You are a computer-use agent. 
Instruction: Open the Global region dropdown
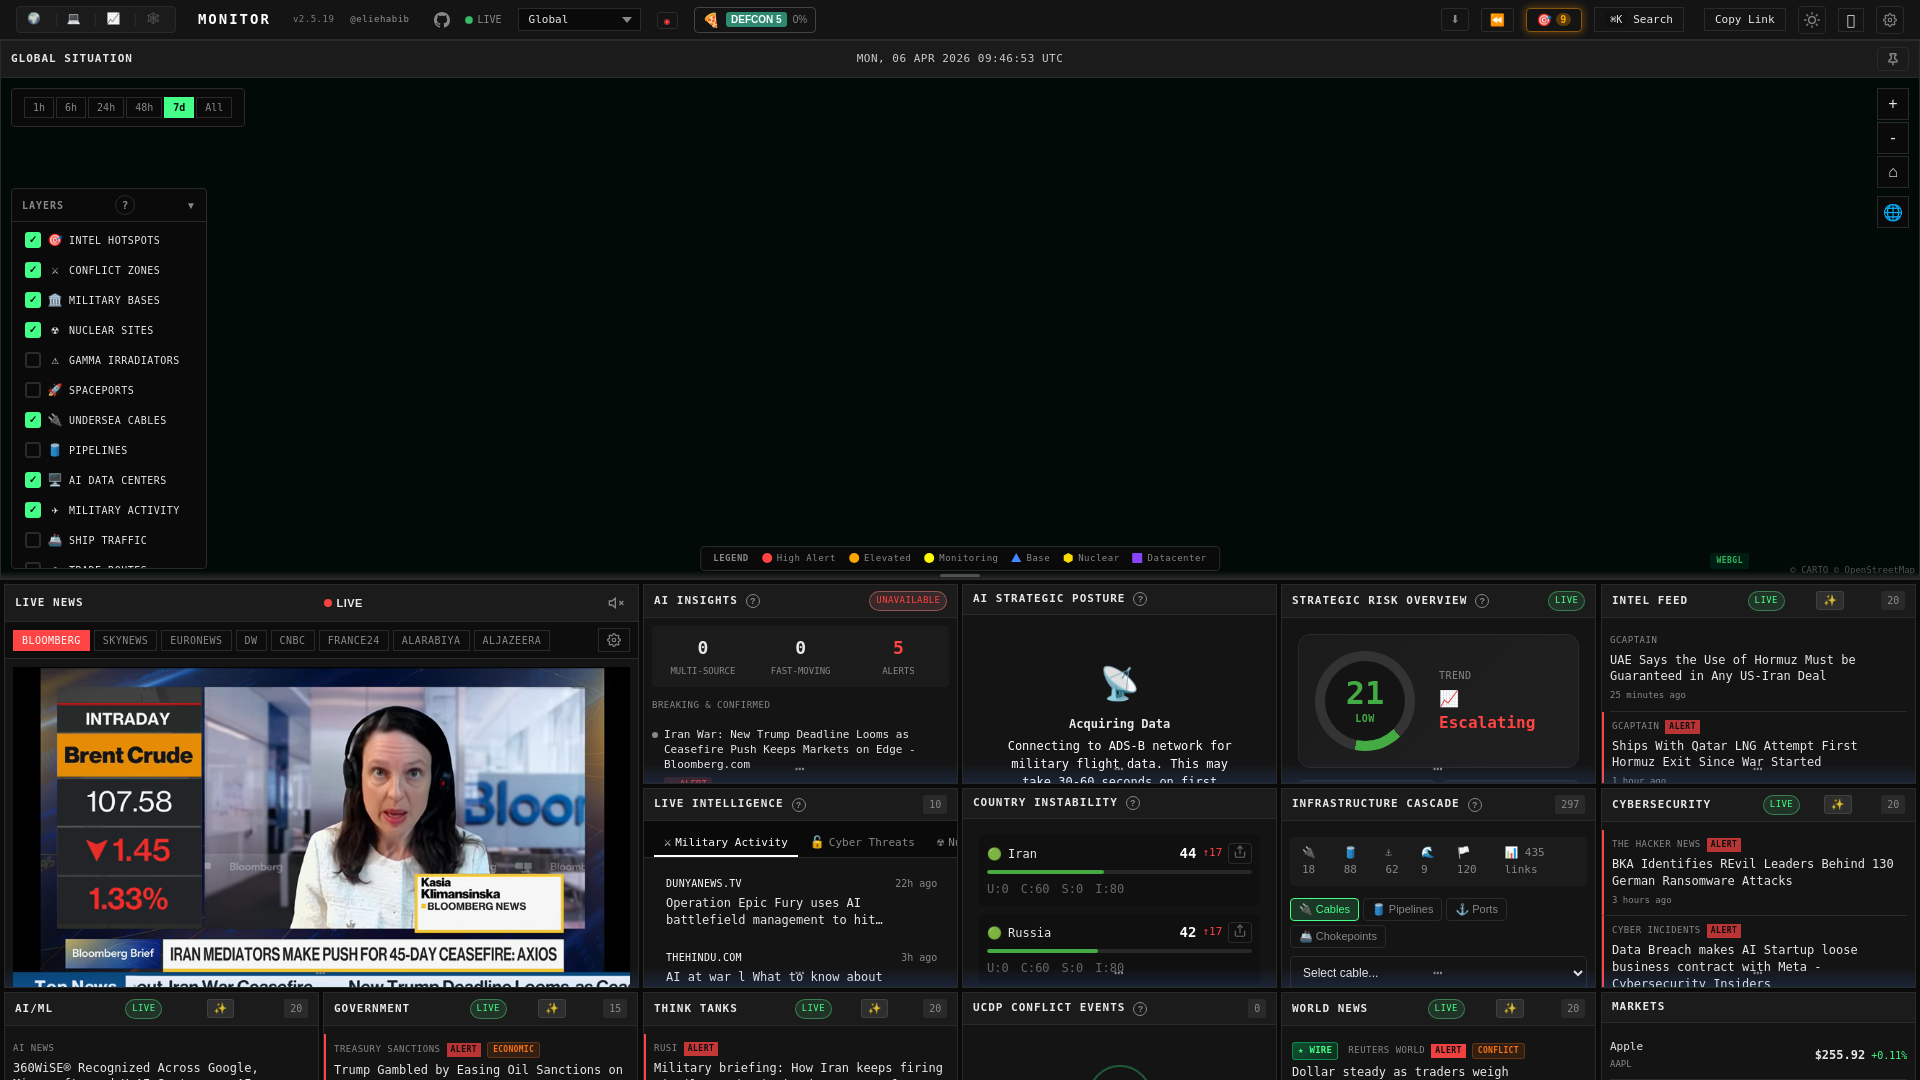point(579,20)
